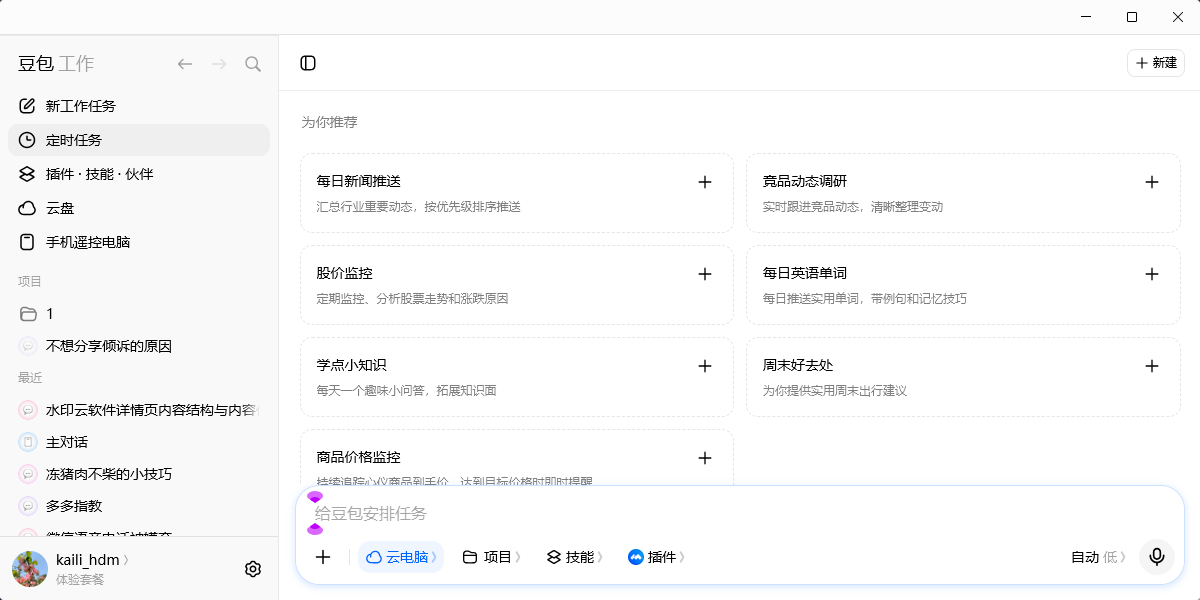1200x600 pixels.
Task: Click 体验套餐 plan label
Action: click(x=80, y=579)
